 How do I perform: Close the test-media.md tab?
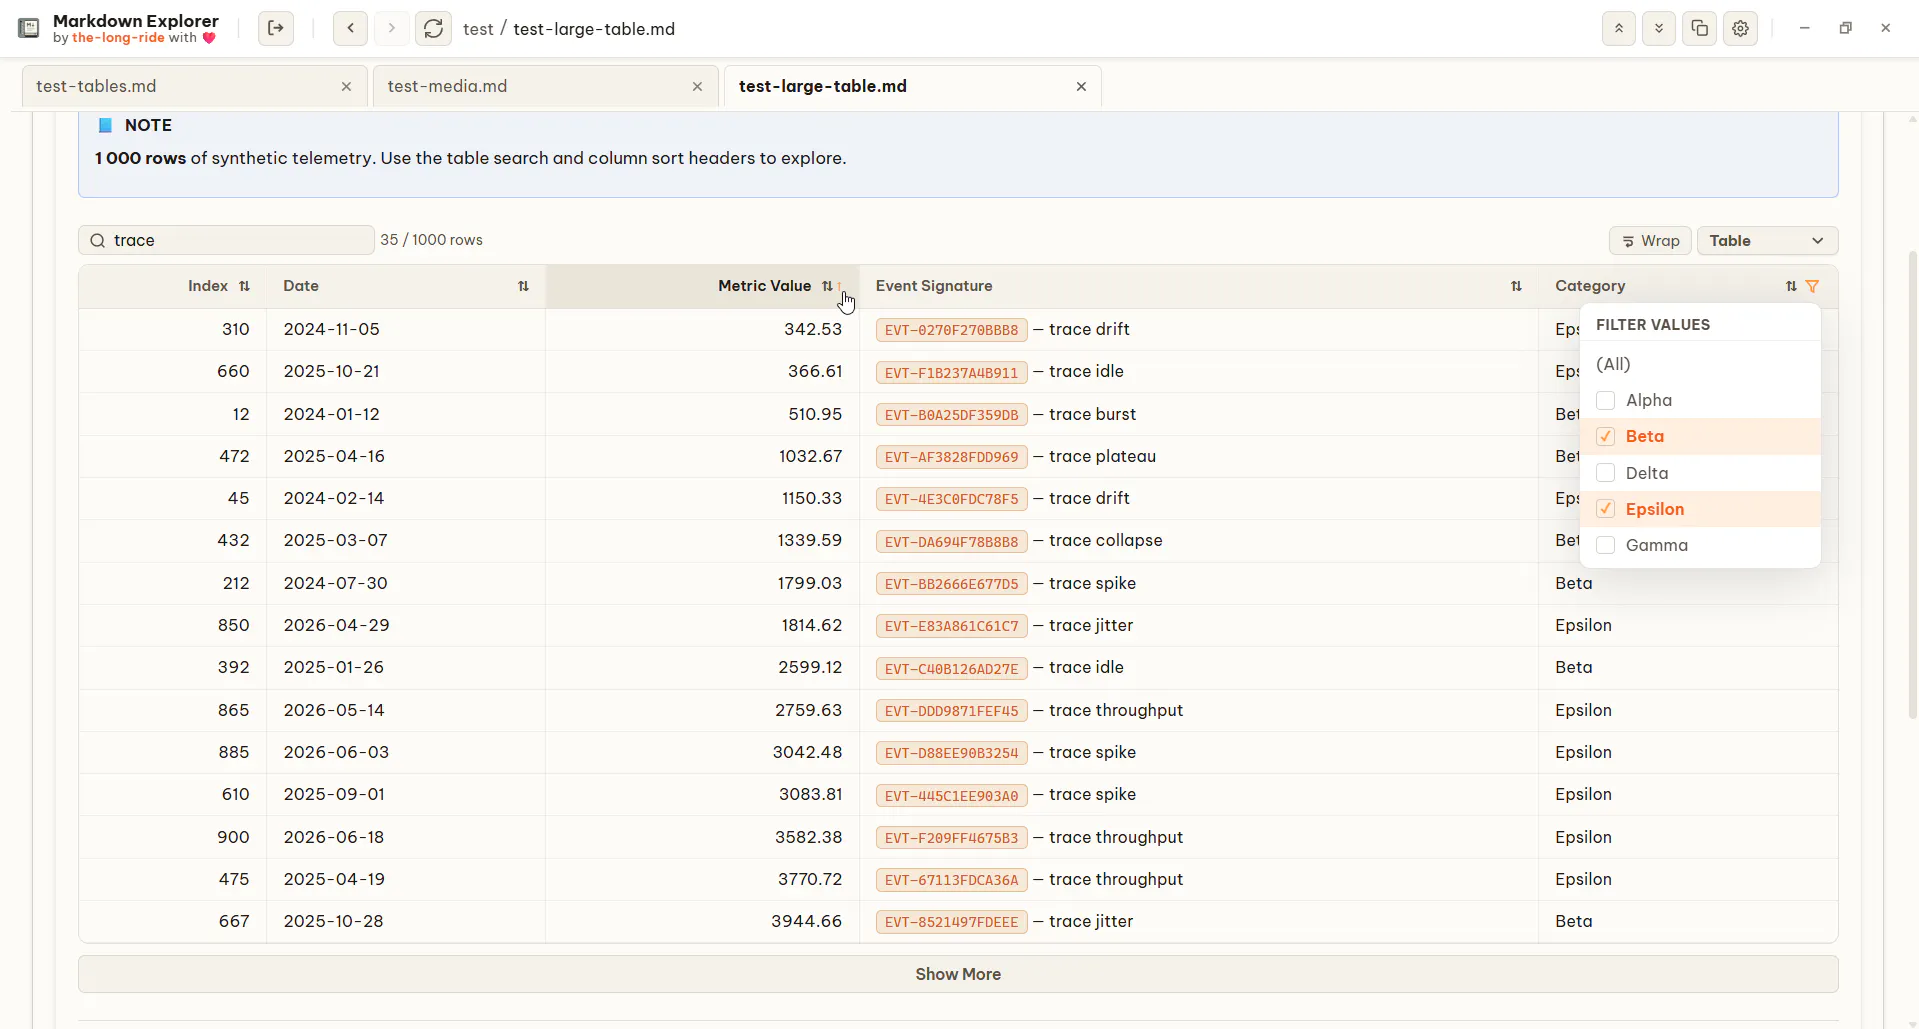pos(697,87)
